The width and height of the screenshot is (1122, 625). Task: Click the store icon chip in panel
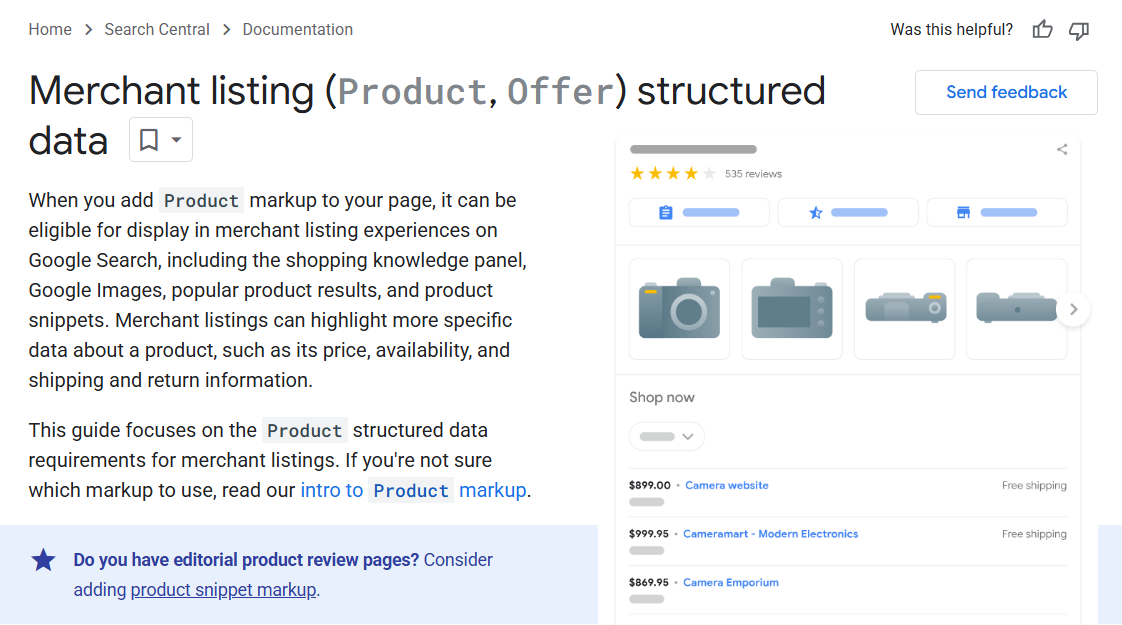point(997,213)
